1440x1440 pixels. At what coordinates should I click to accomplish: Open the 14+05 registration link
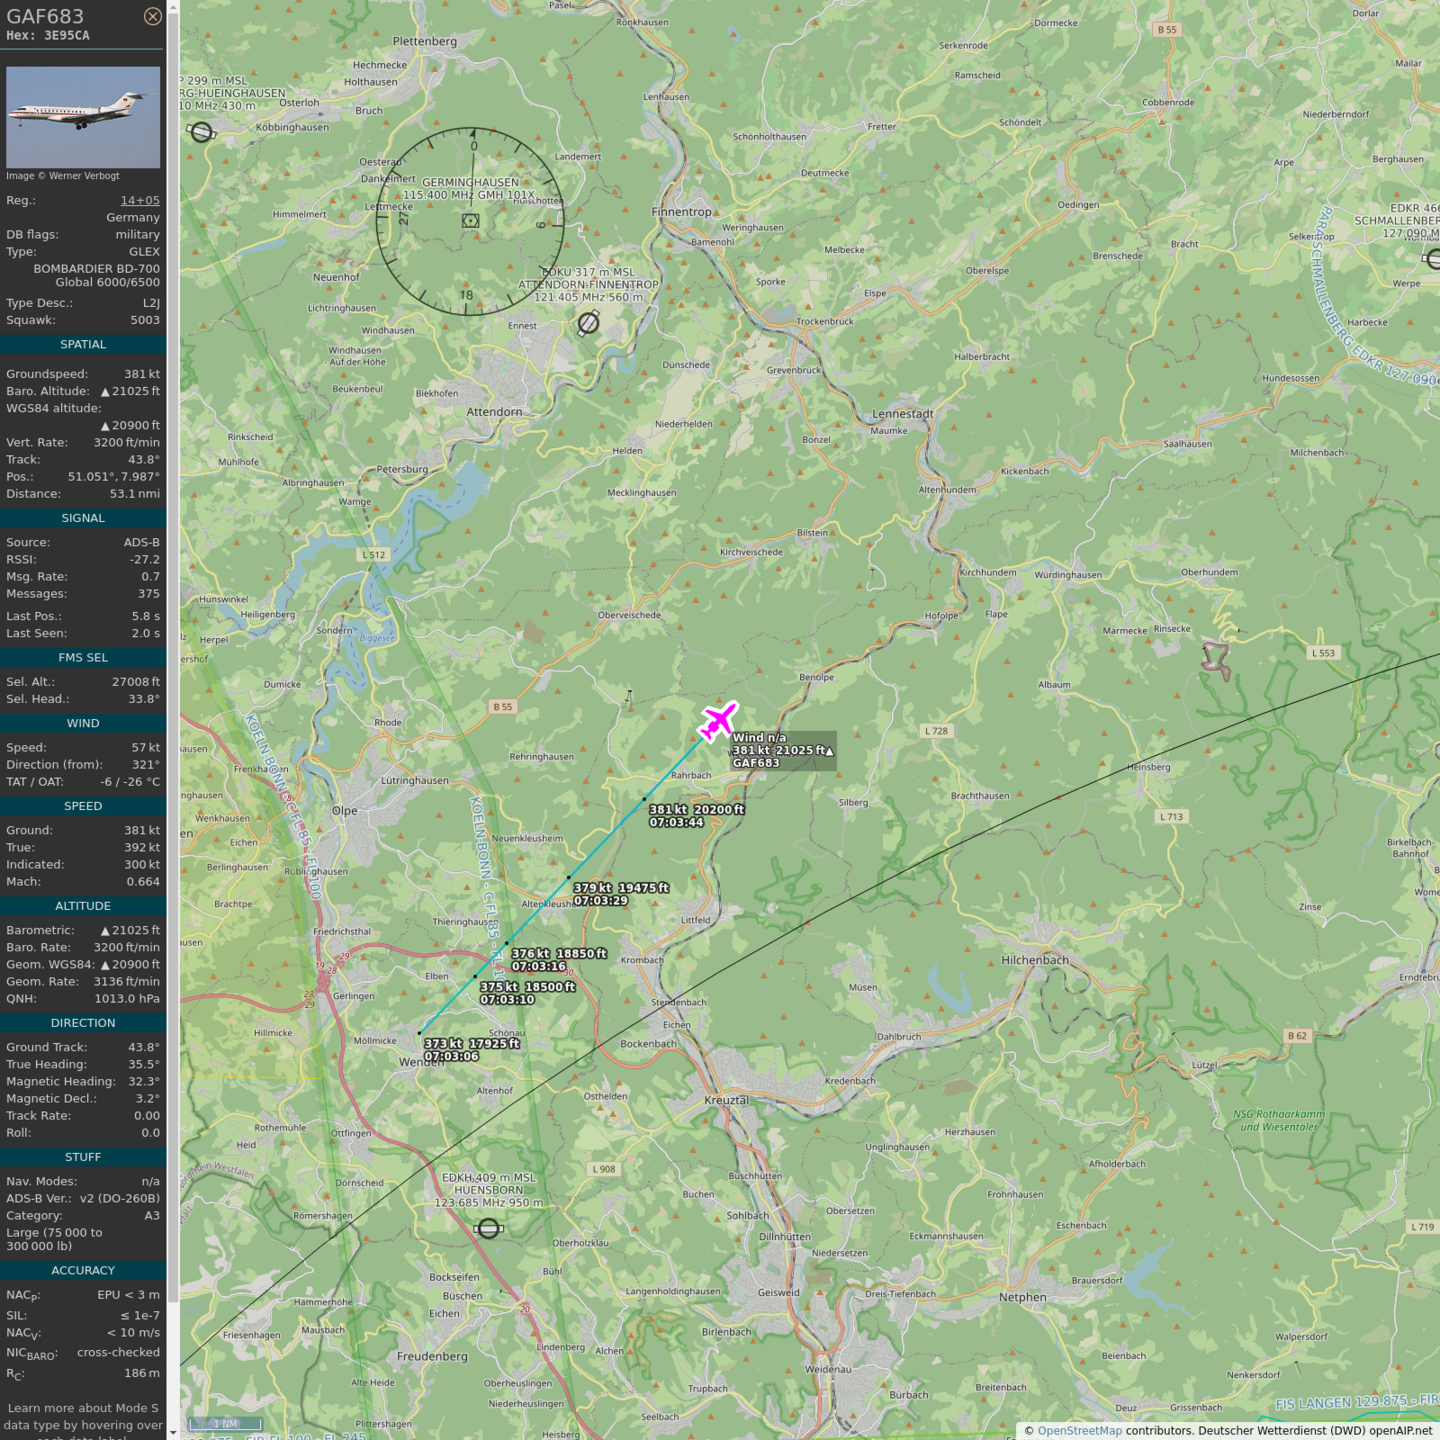click(x=140, y=200)
